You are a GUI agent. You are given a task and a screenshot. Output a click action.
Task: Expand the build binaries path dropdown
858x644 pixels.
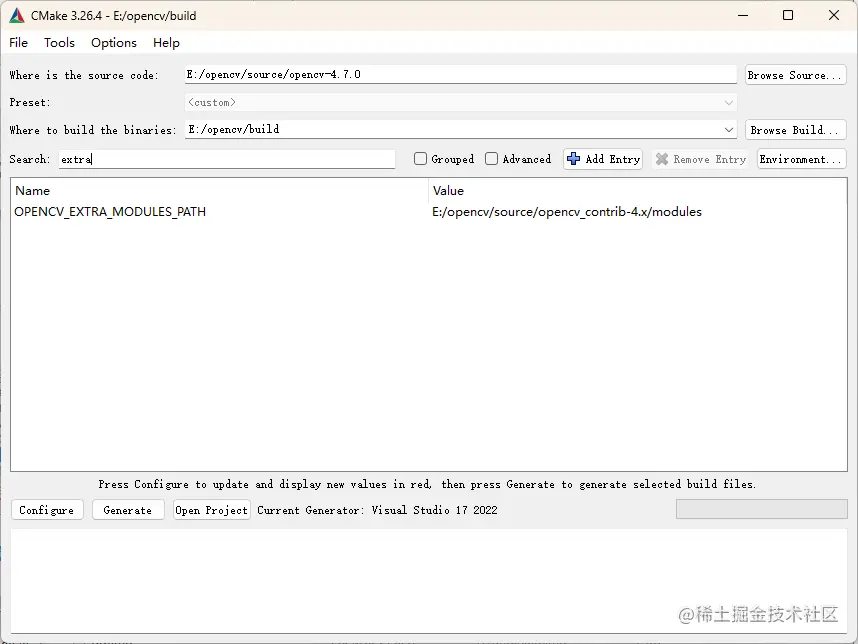click(728, 130)
